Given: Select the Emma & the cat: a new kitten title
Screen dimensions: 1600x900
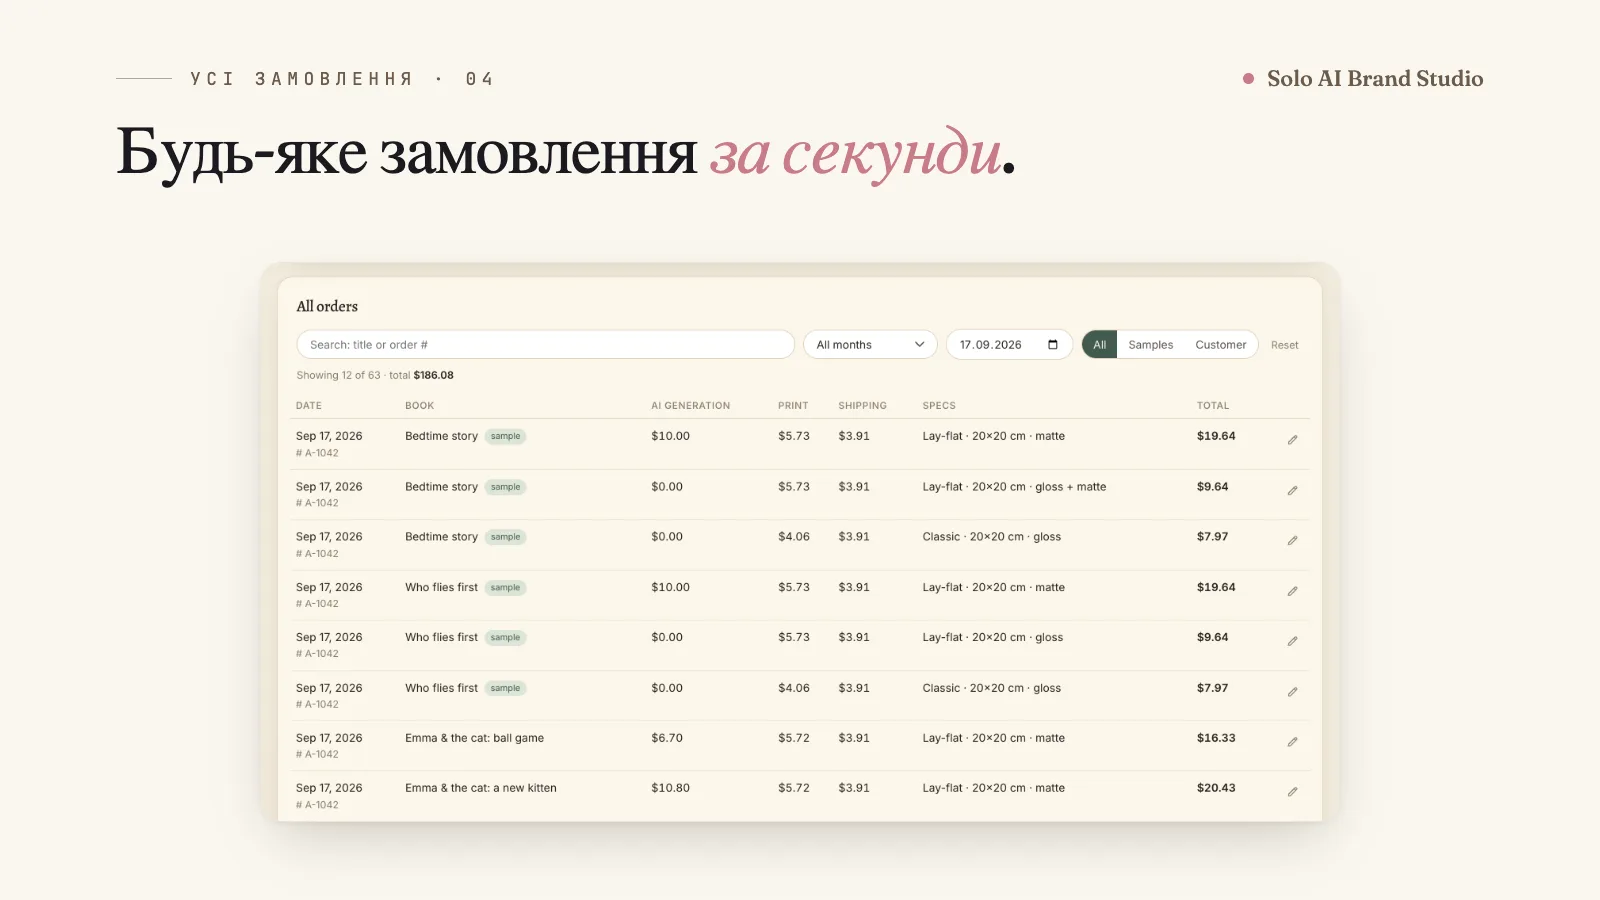Looking at the screenshot, I should pyautogui.click(x=481, y=788).
